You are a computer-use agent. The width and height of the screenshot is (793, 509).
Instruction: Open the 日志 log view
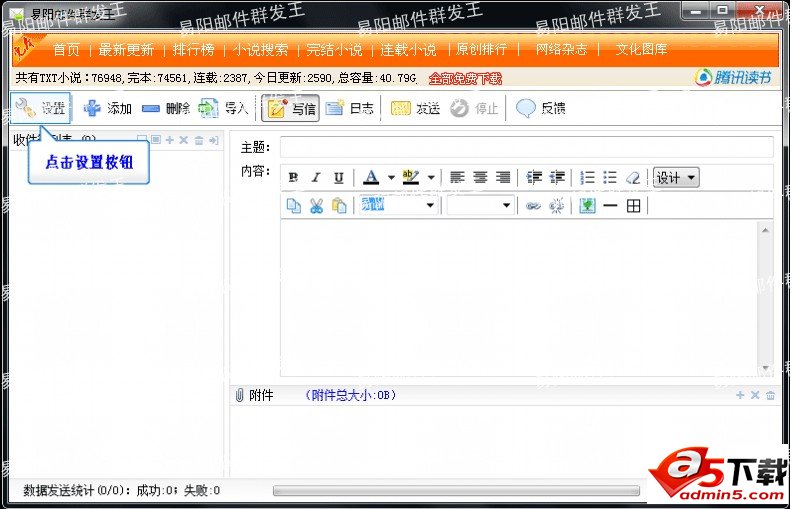click(349, 108)
